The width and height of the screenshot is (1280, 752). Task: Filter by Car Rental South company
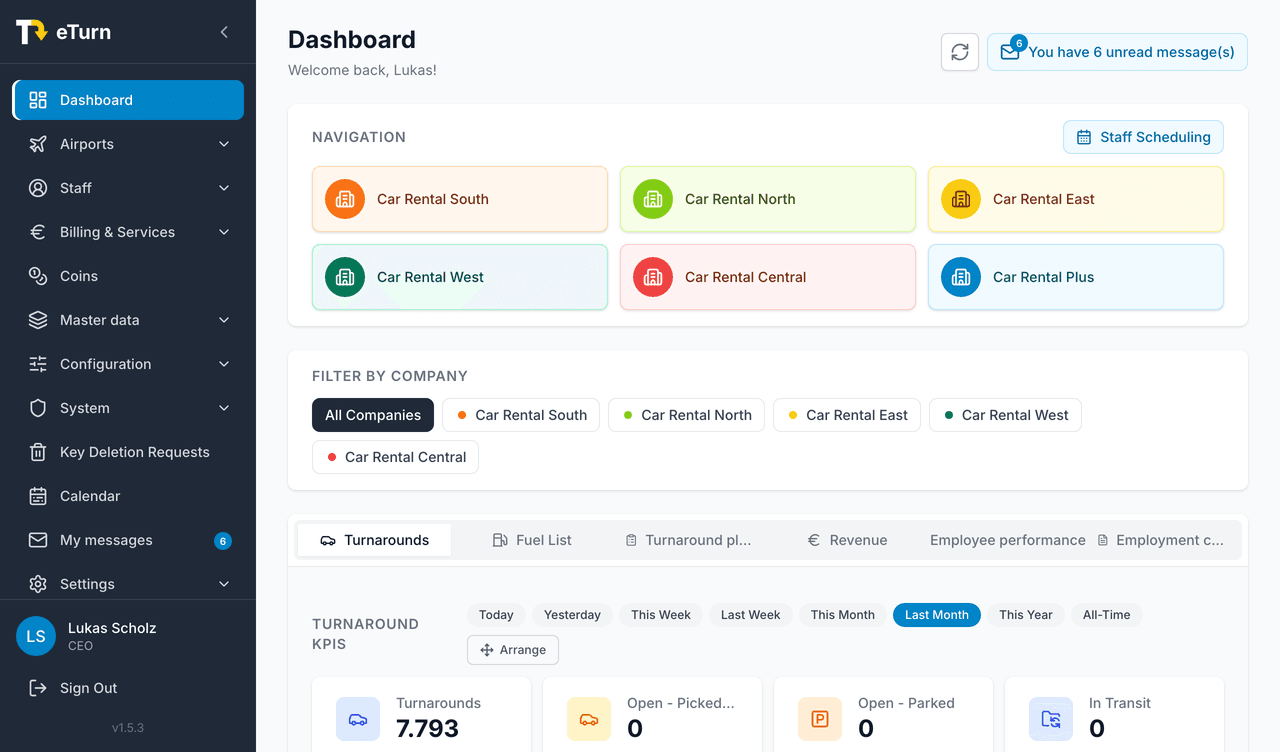521,415
